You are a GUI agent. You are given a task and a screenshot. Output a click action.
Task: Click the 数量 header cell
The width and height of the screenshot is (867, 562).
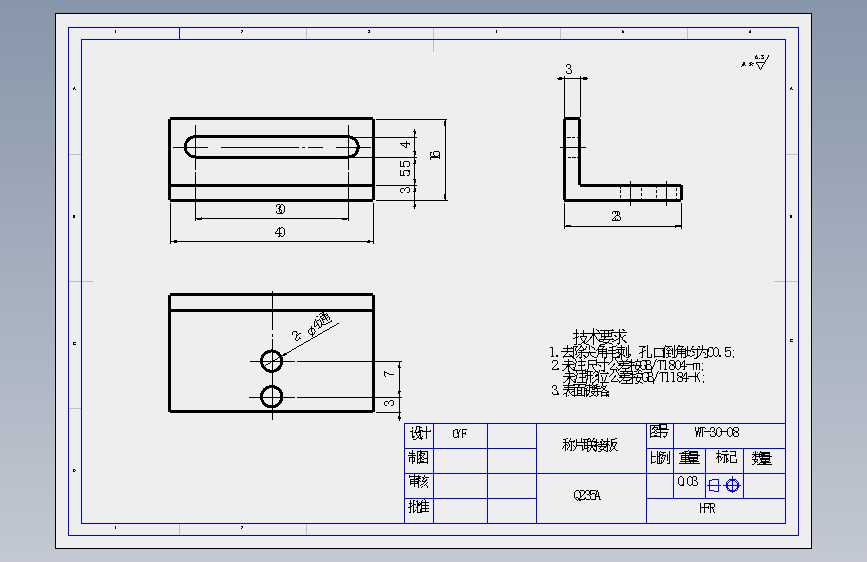click(764, 459)
